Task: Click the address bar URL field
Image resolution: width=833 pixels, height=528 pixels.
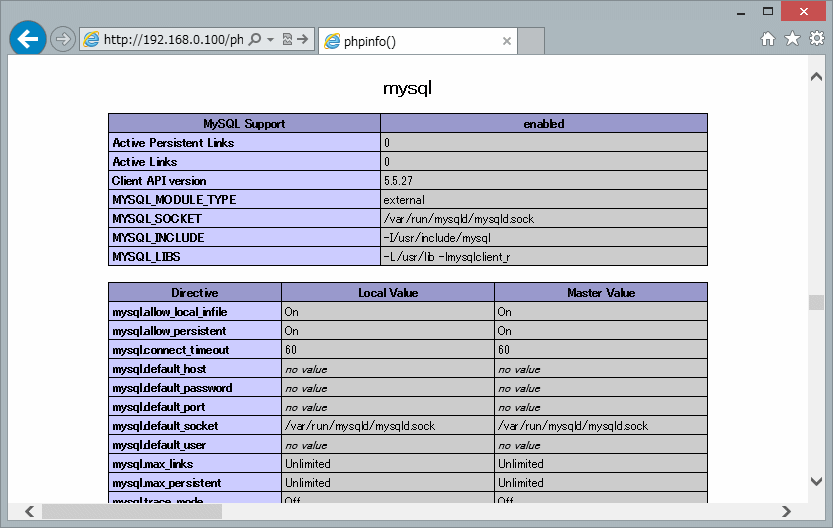Action: point(174,40)
